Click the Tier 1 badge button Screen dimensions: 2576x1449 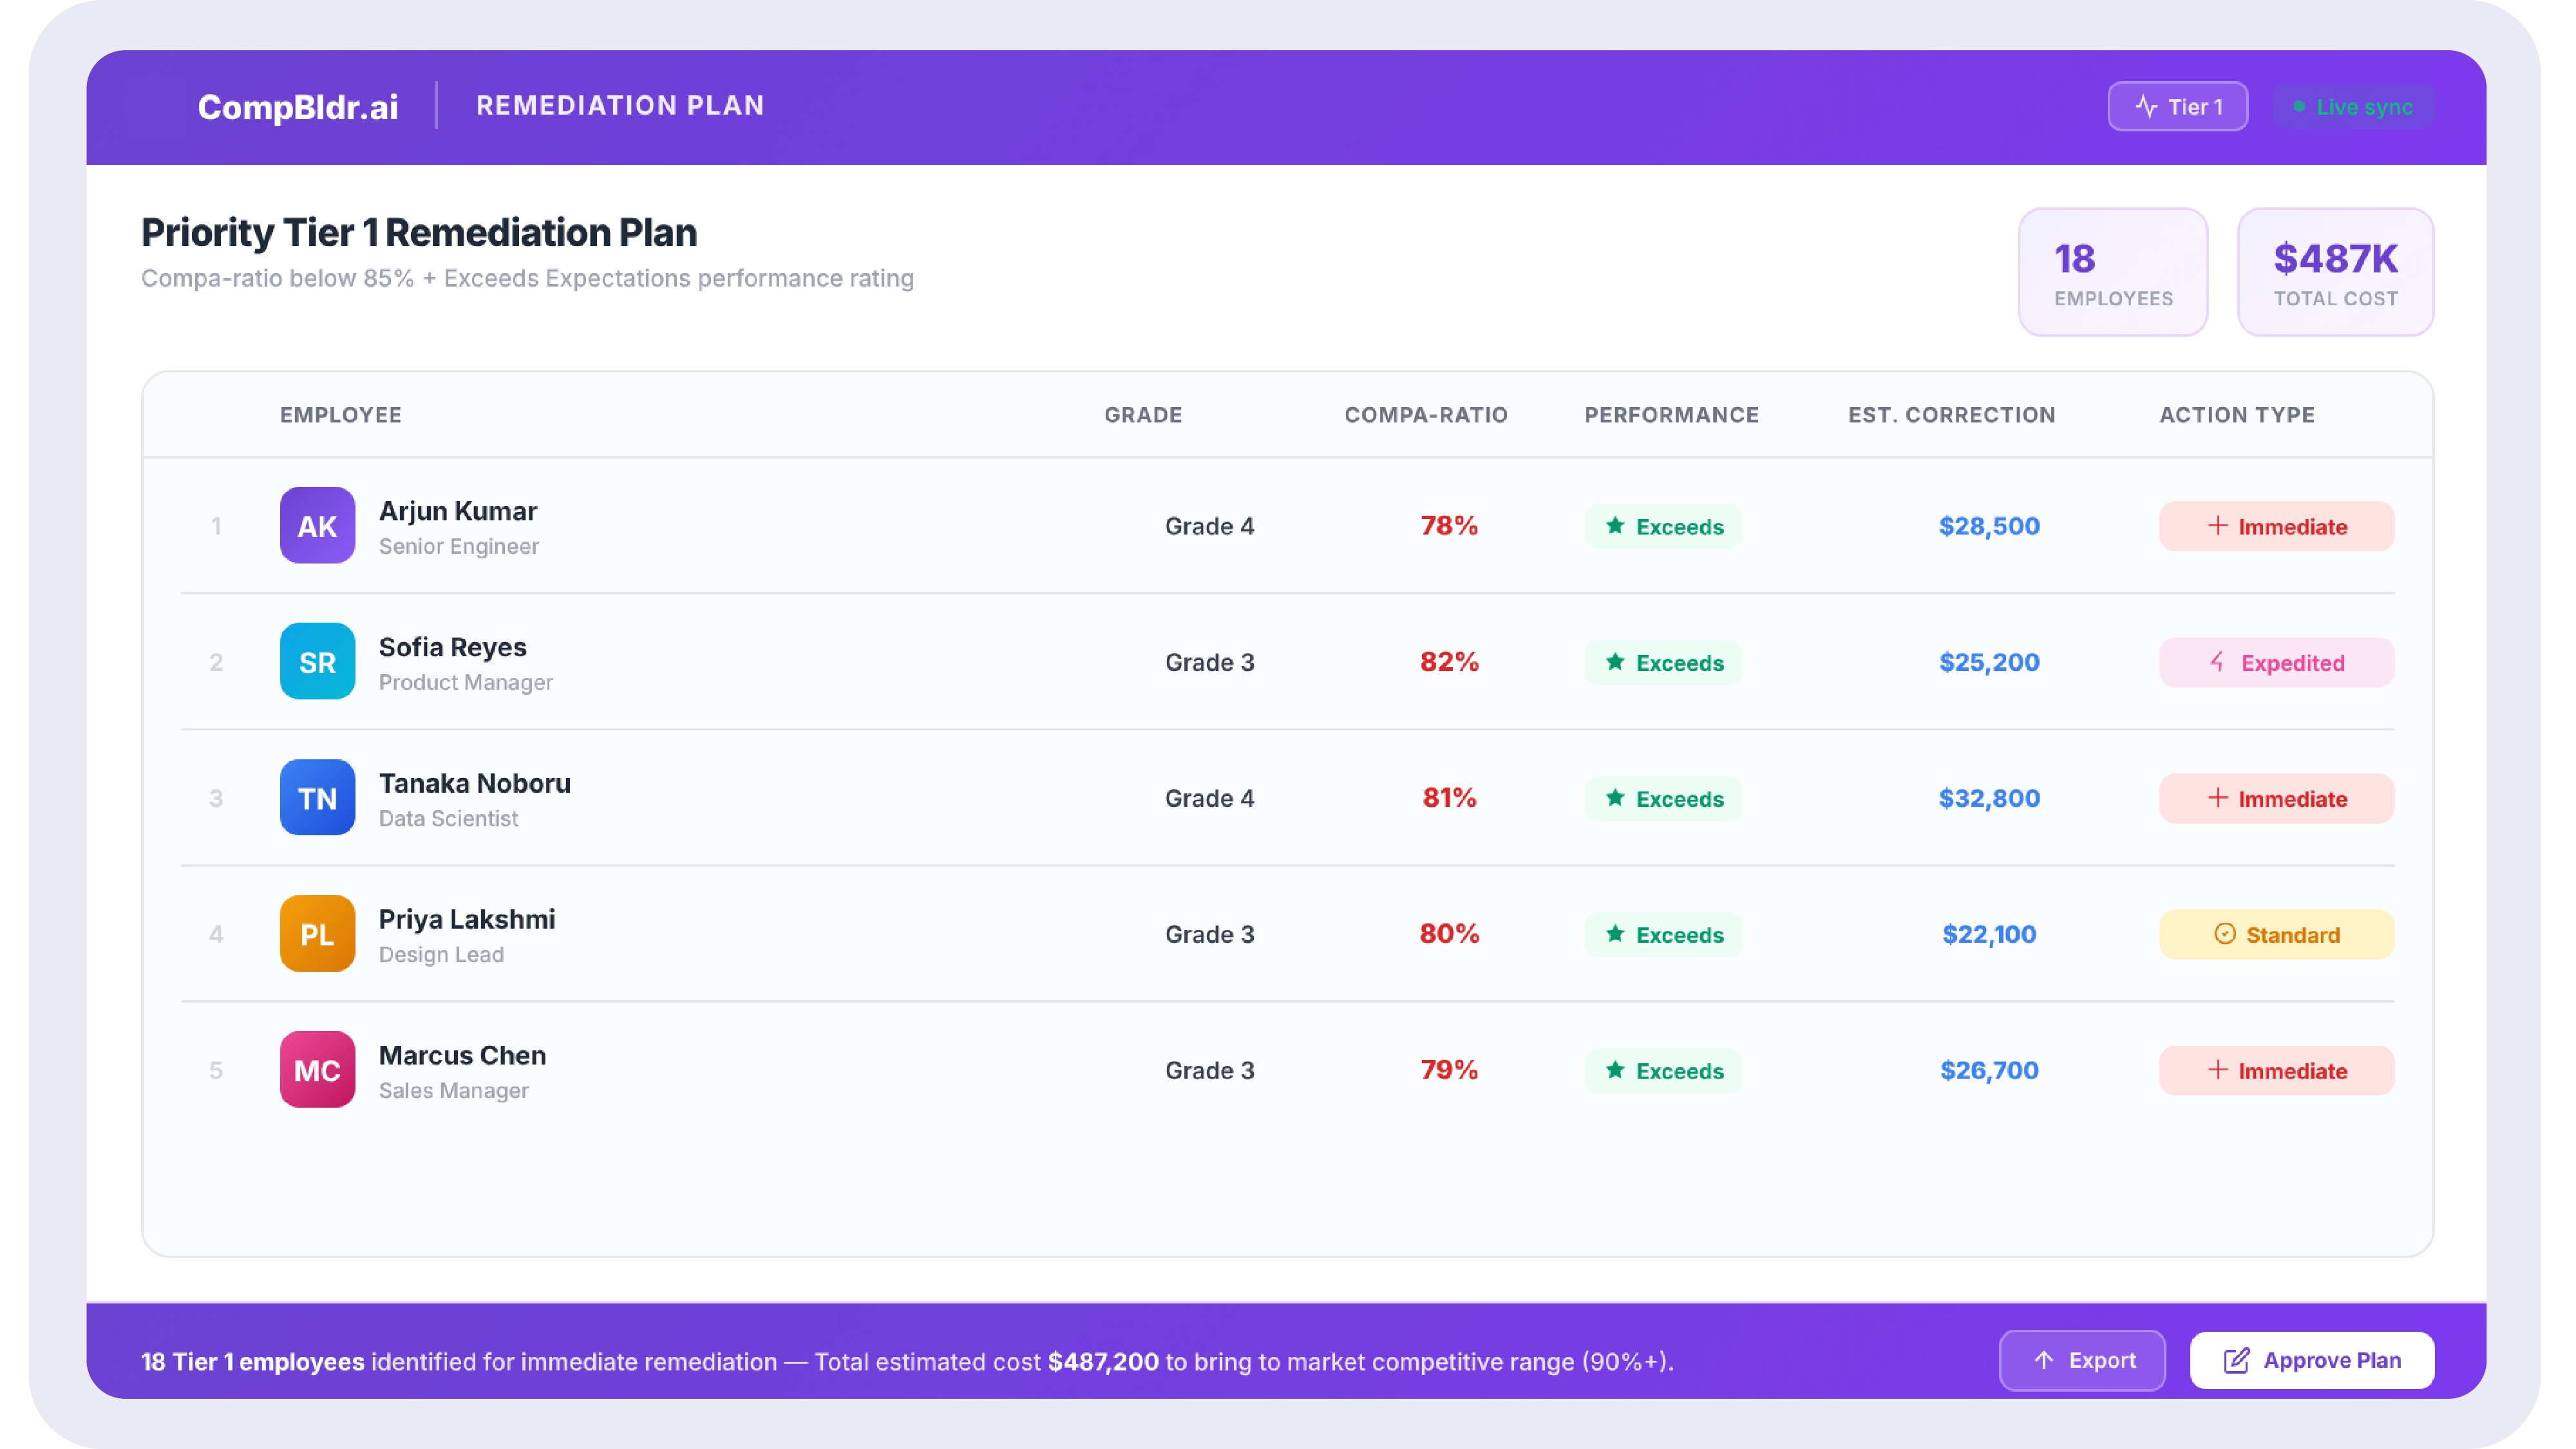tap(2177, 106)
